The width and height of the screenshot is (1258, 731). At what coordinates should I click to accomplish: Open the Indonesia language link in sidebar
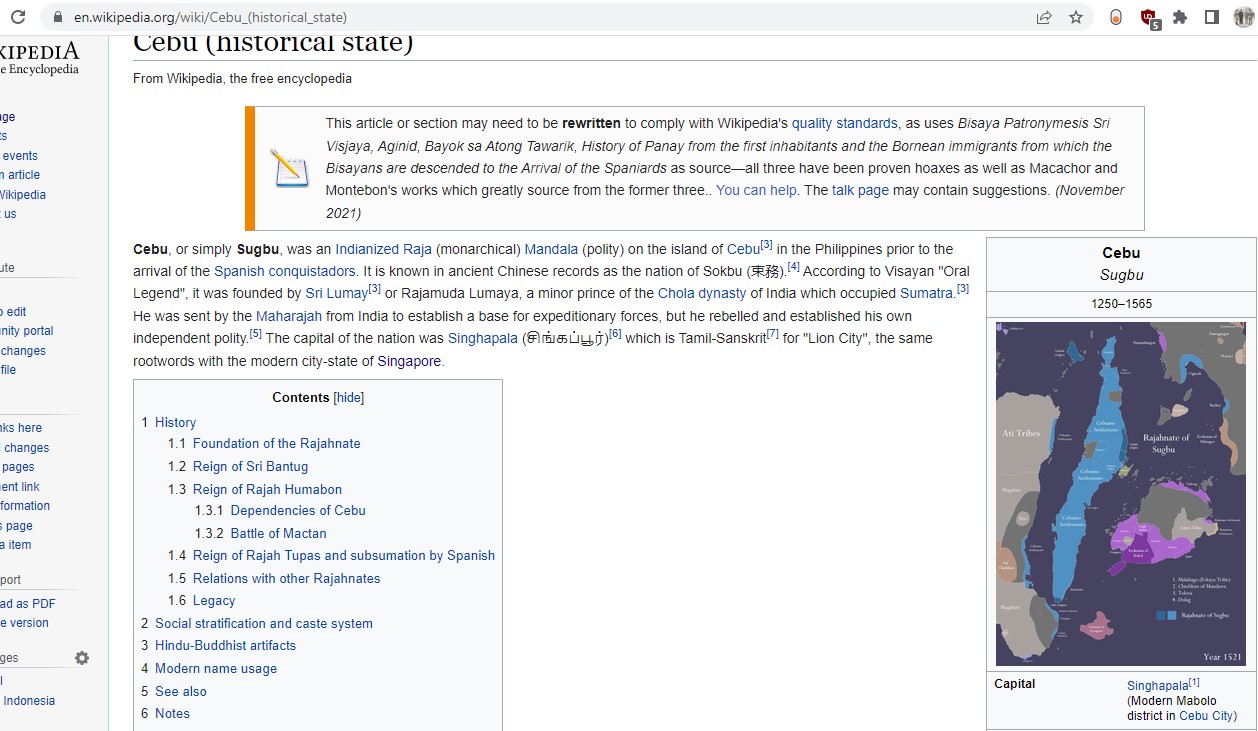tap(28, 701)
